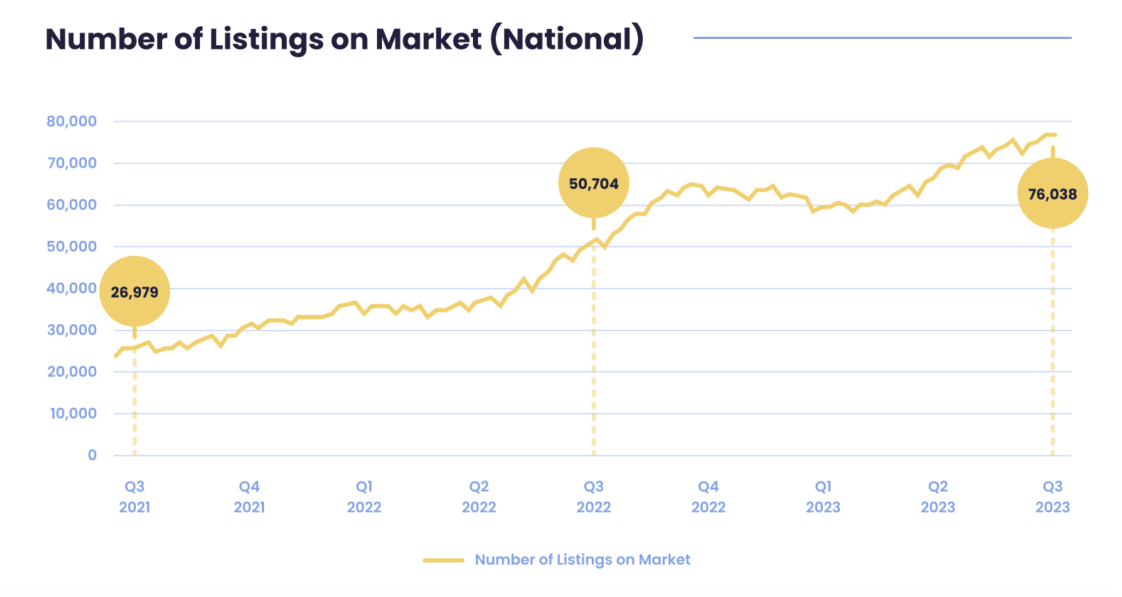Screen dimensions: 1122x597
Task: Click the 26,979 data callout bubble
Action: click(x=134, y=290)
